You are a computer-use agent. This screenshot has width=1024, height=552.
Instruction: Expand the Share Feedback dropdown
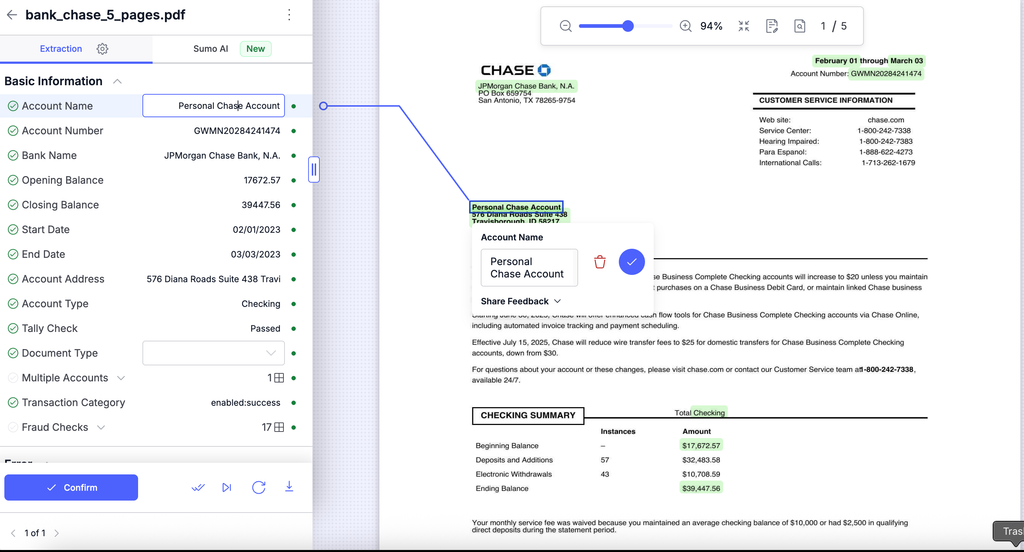click(520, 301)
